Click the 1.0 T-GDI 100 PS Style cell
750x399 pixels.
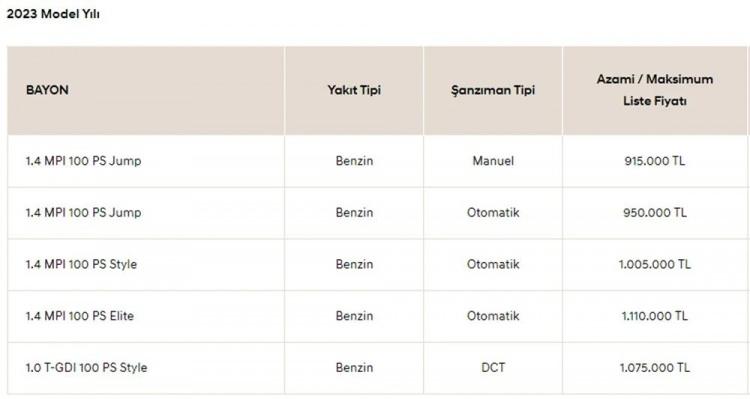click(86, 367)
